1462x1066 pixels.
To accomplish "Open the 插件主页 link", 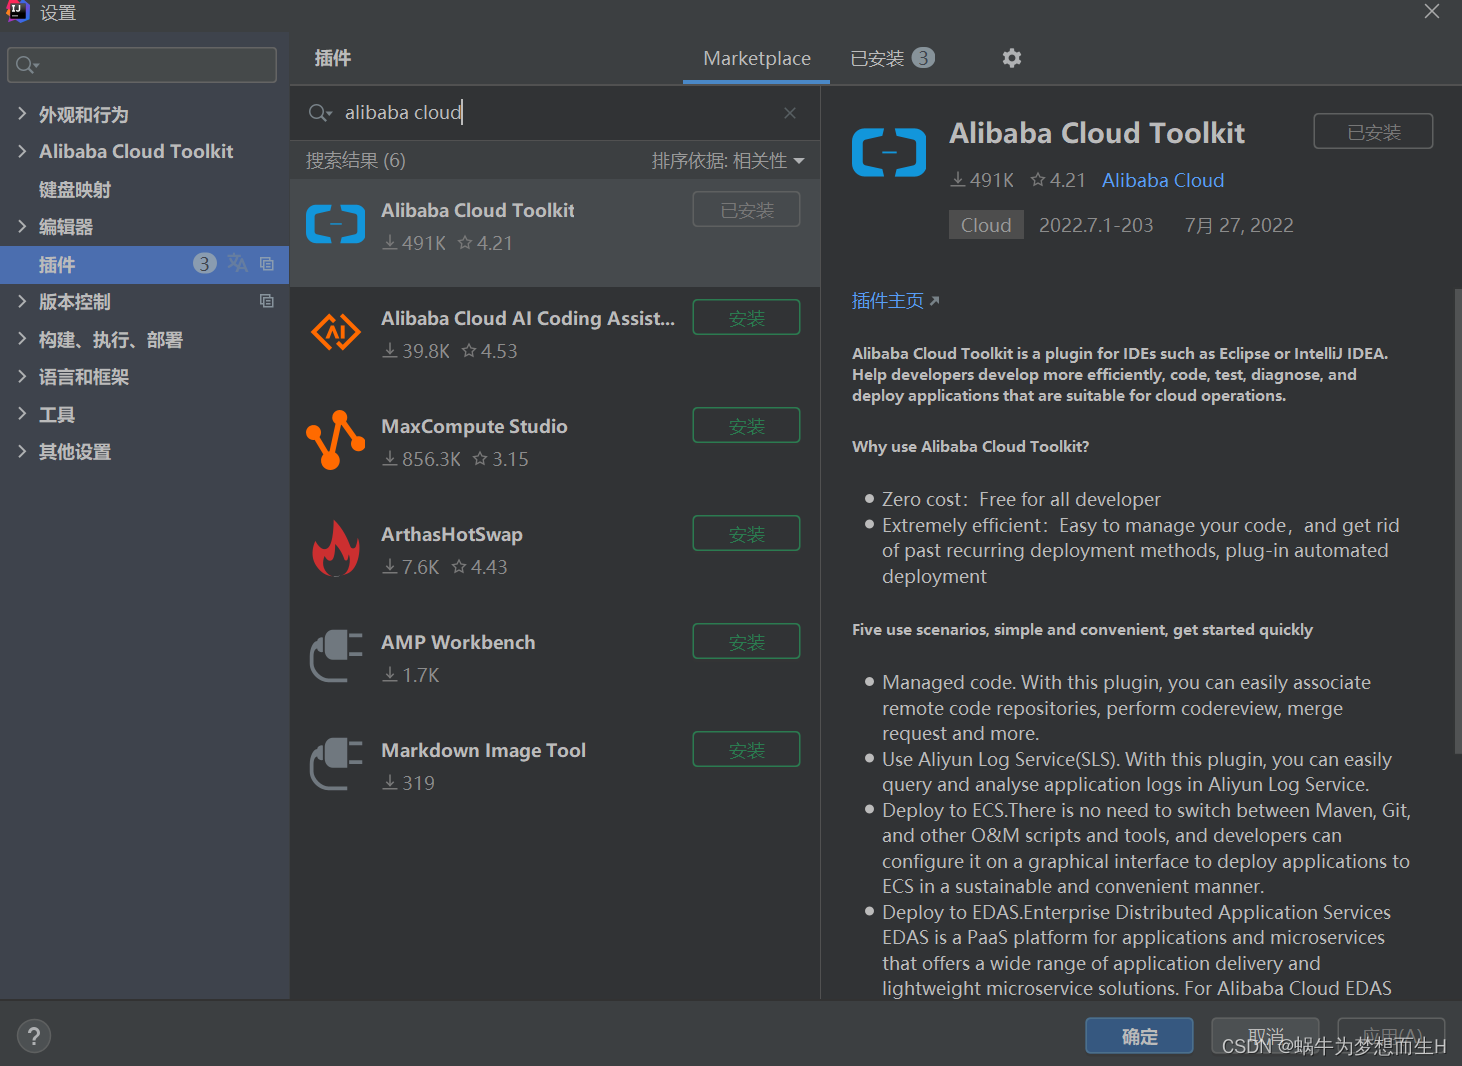I will tap(887, 301).
